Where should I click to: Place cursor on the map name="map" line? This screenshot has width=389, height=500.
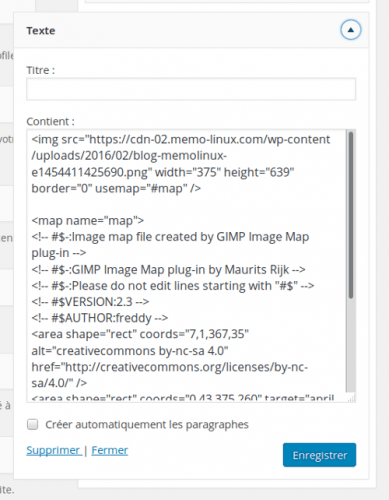point(88,221)
